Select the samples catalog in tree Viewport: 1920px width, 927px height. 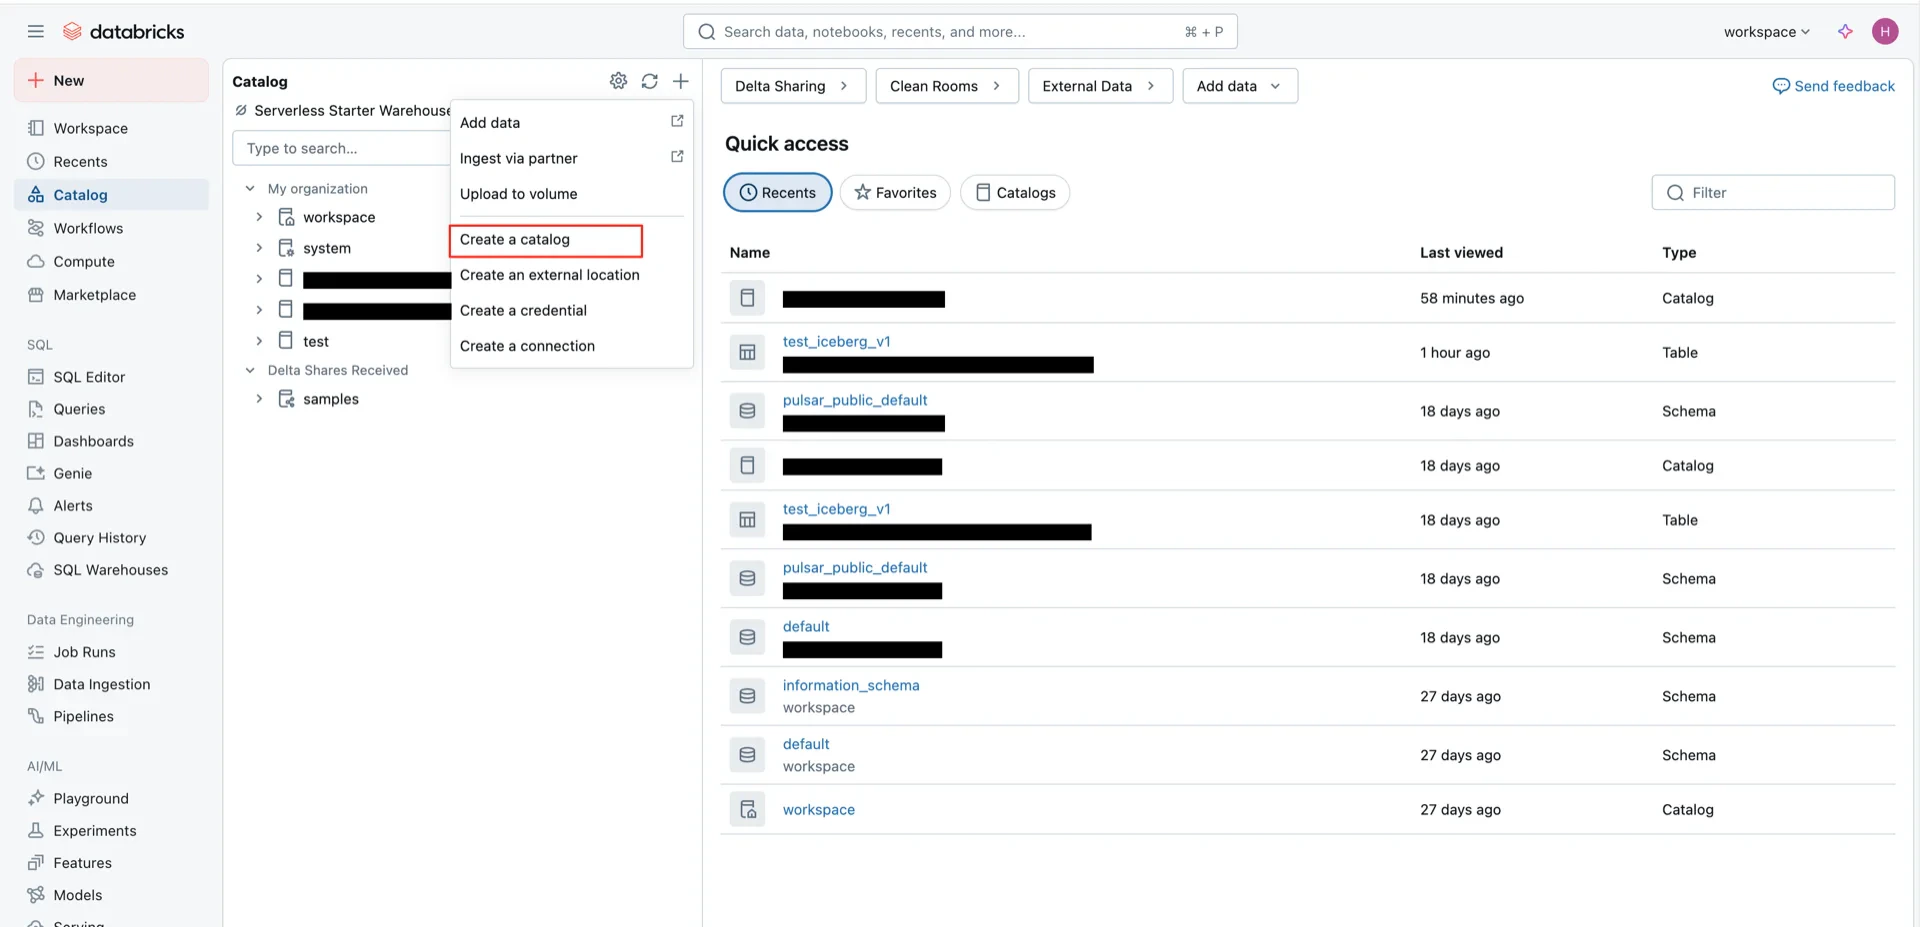(x=331, y=399)
